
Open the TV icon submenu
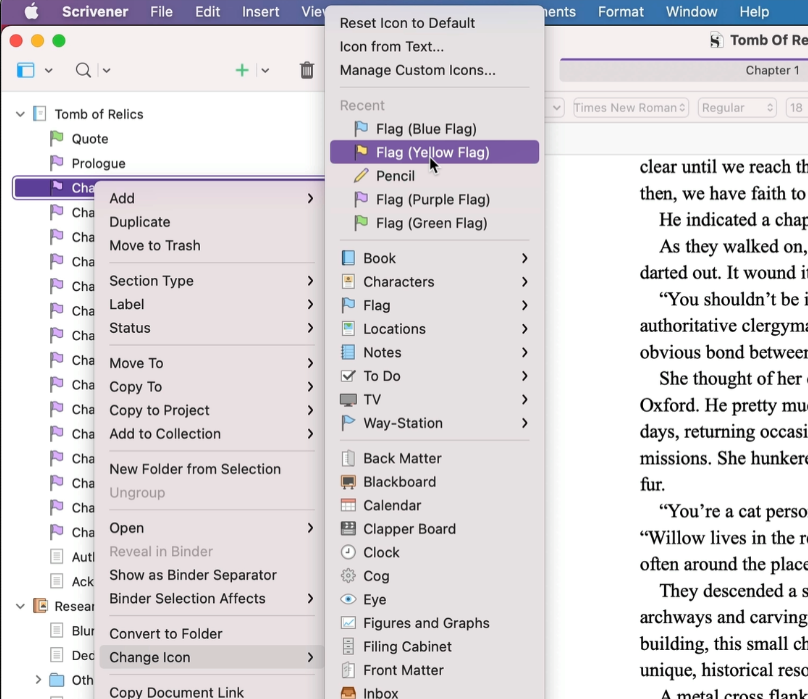[x=434, y=400]
